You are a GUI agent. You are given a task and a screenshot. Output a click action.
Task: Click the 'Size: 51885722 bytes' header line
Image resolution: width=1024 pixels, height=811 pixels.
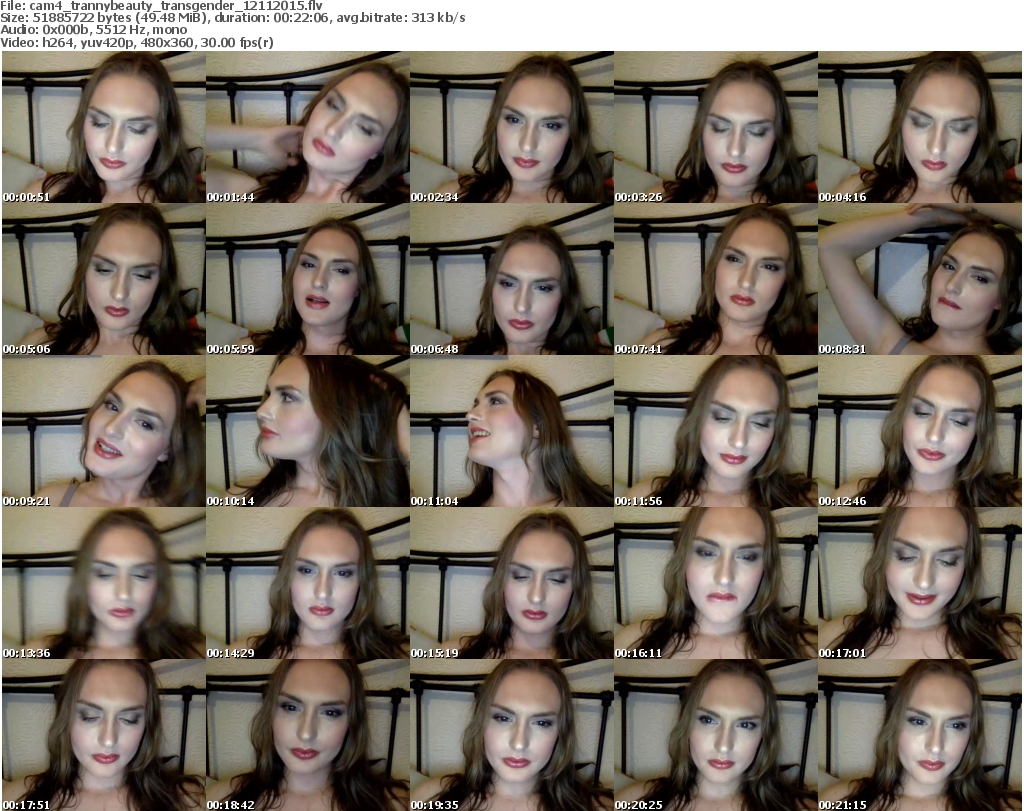click(x=232, y=18)
